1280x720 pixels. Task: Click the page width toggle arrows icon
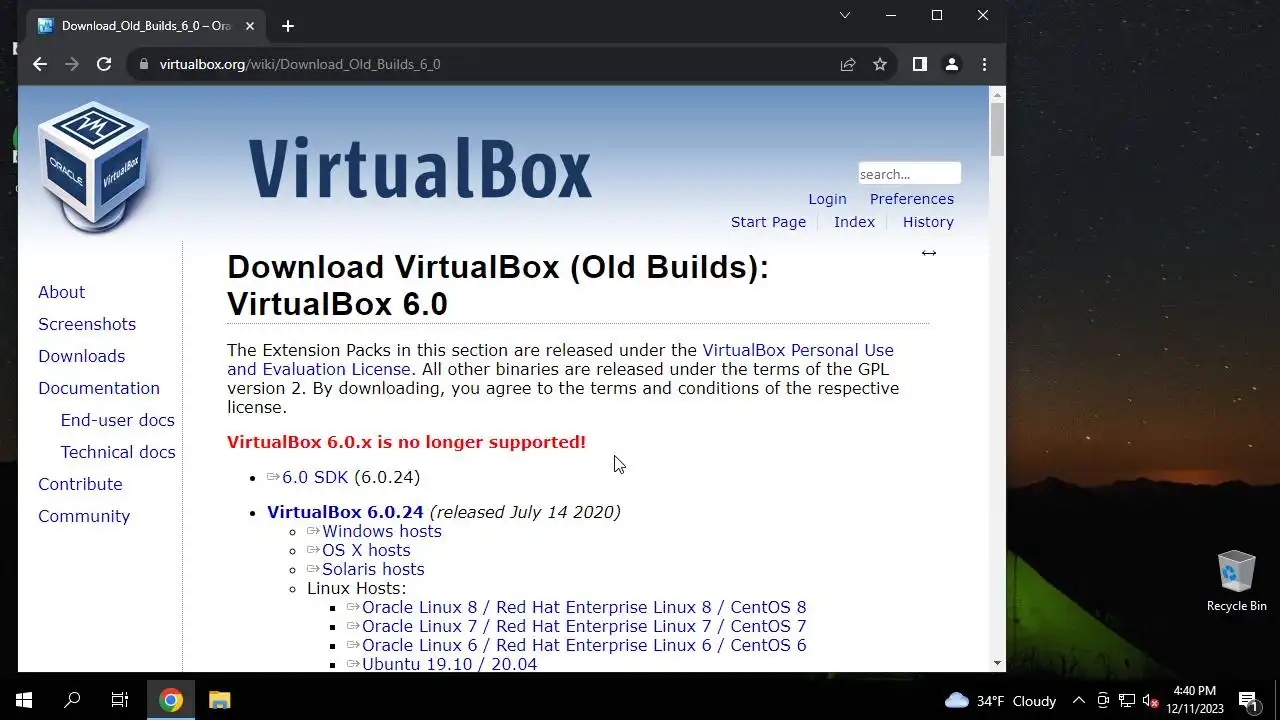click(929, 253)
